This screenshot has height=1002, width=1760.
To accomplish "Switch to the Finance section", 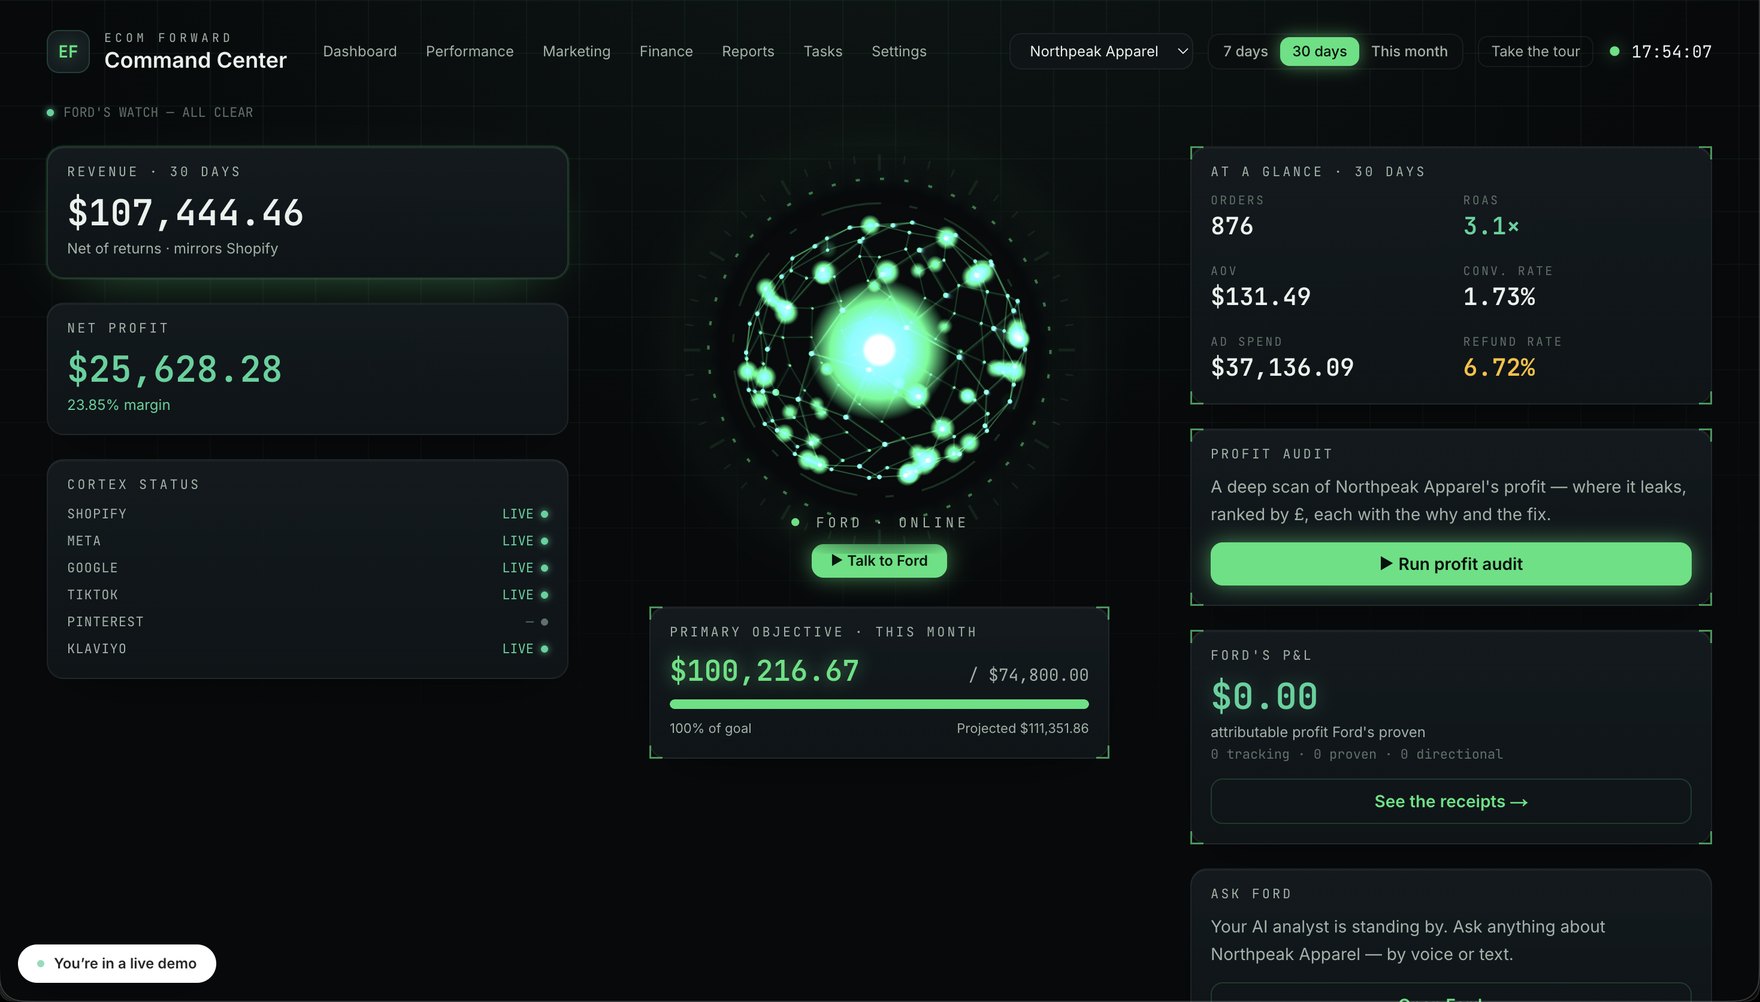I will [x=666, y=51].
